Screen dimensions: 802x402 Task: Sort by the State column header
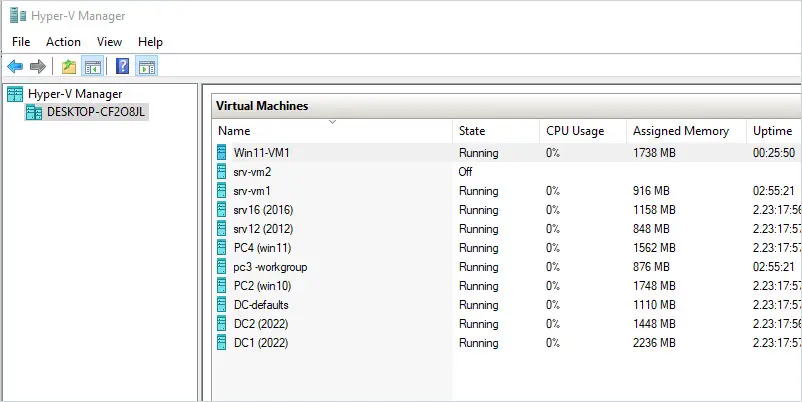pyautogui.click(x=496, y=131)
